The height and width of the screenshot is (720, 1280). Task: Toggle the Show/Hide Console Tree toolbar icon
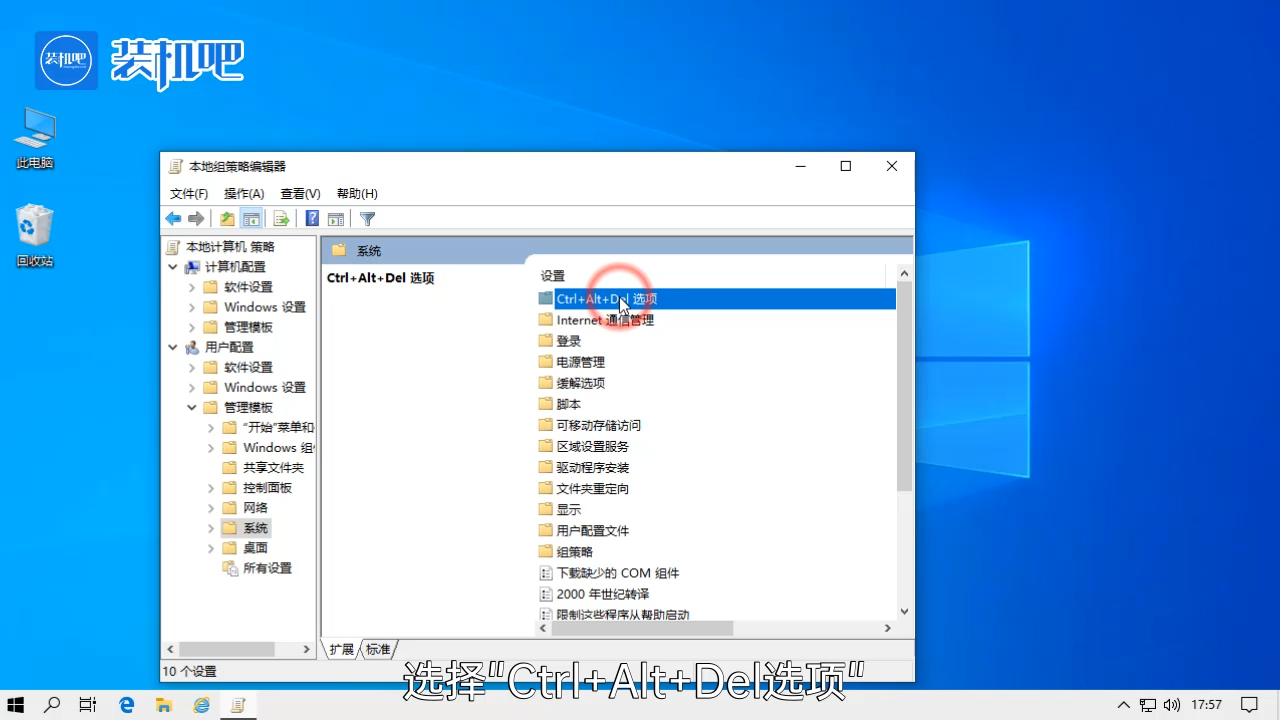[x=250, y=218]
